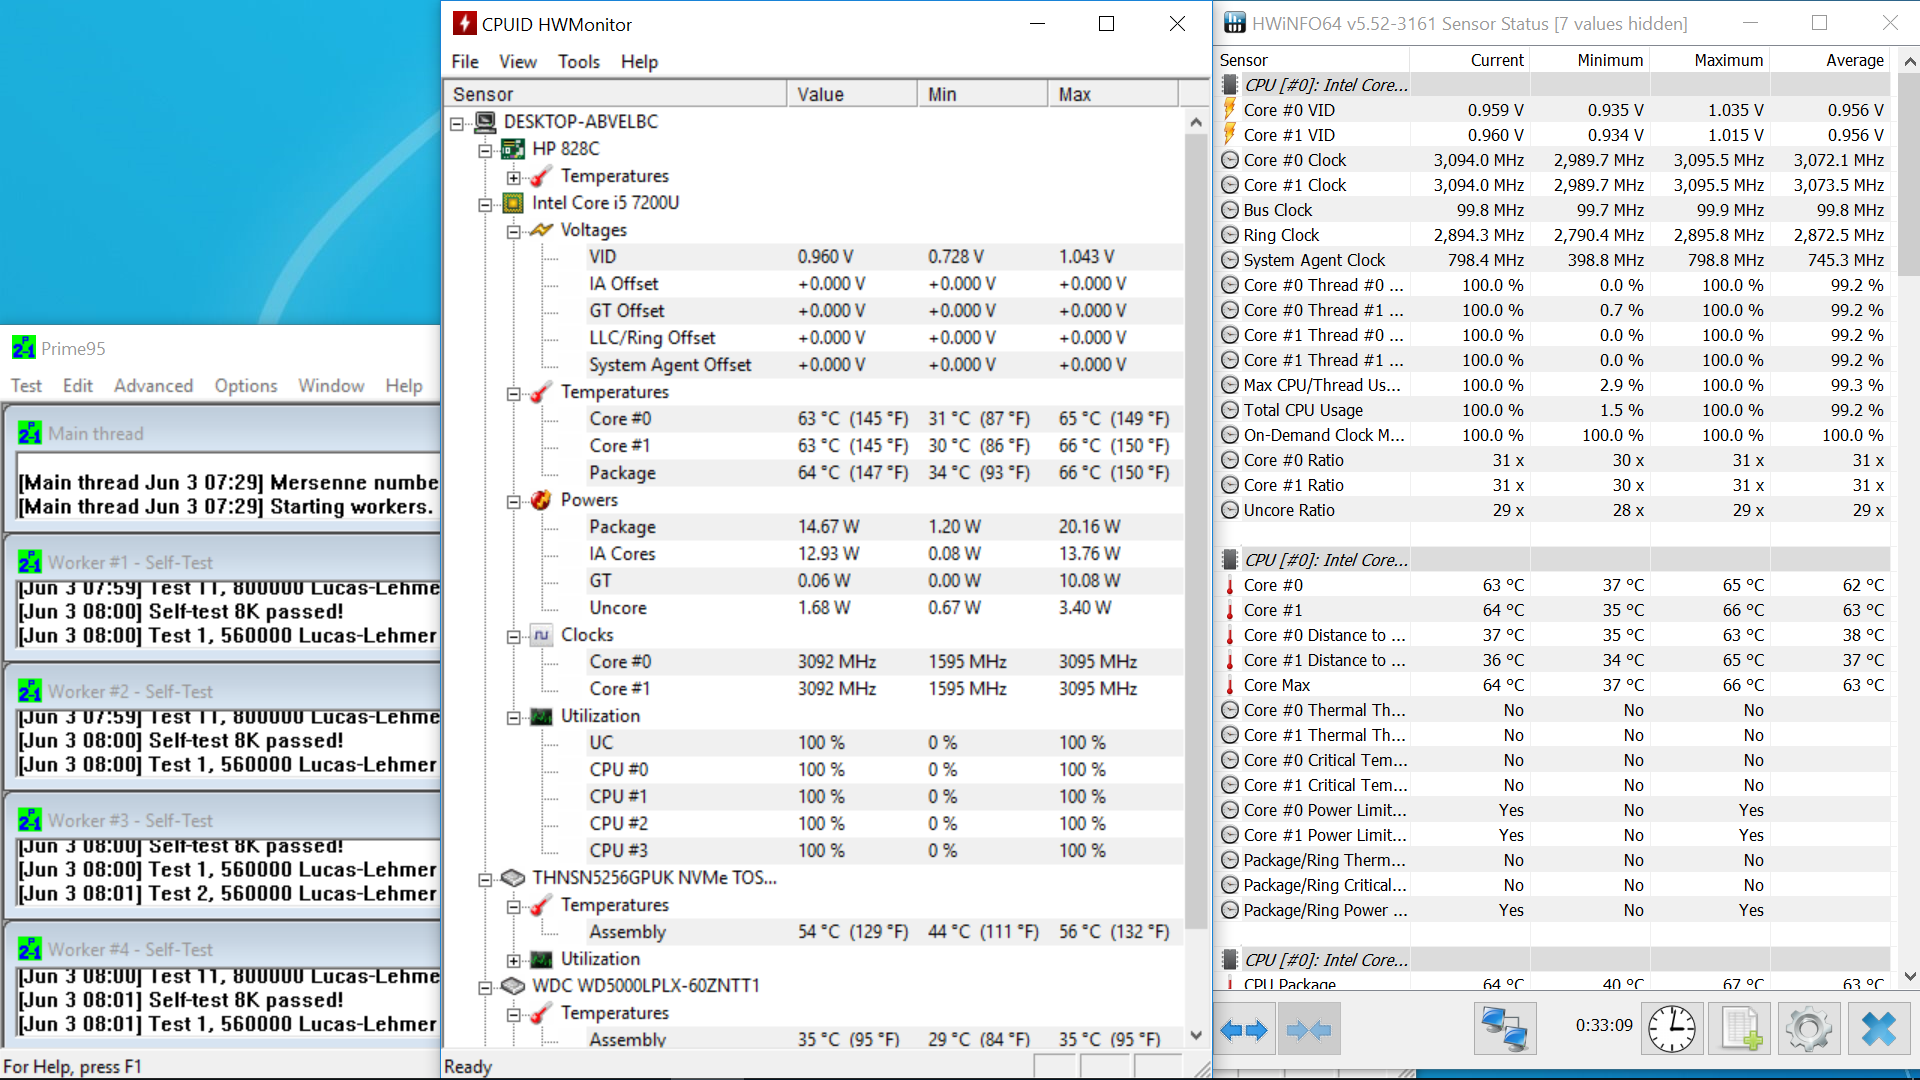Open Prime95 Advanced menu
Image resolution: width=1920 pixels, height=1080 pixels.
(x=153, y=386)
